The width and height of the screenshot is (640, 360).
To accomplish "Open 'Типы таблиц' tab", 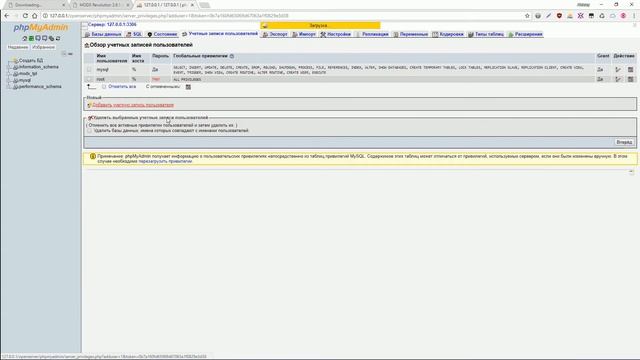I will coord(486,34).
